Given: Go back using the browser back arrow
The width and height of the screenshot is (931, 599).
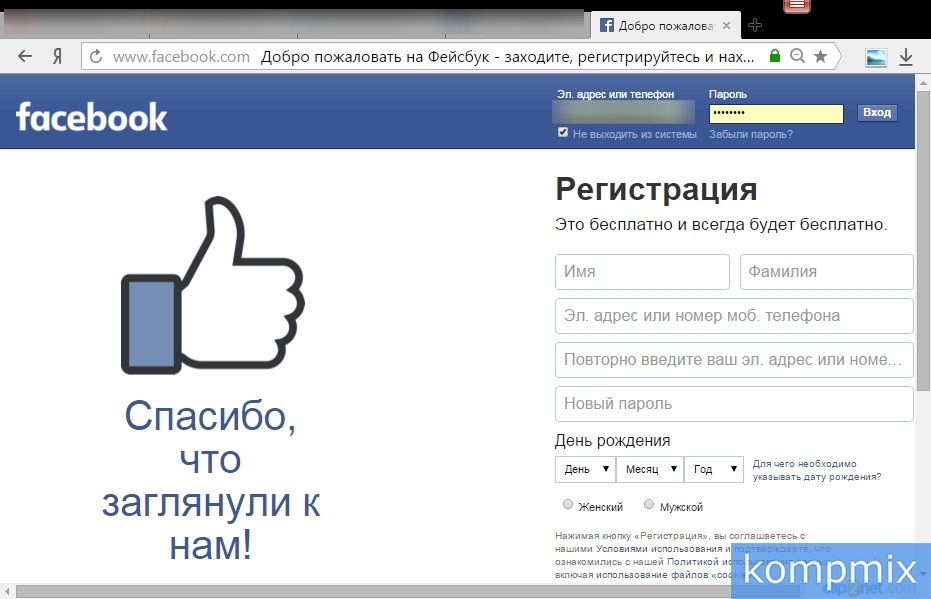Looking at the screenshot, I should tap(25, 56).
